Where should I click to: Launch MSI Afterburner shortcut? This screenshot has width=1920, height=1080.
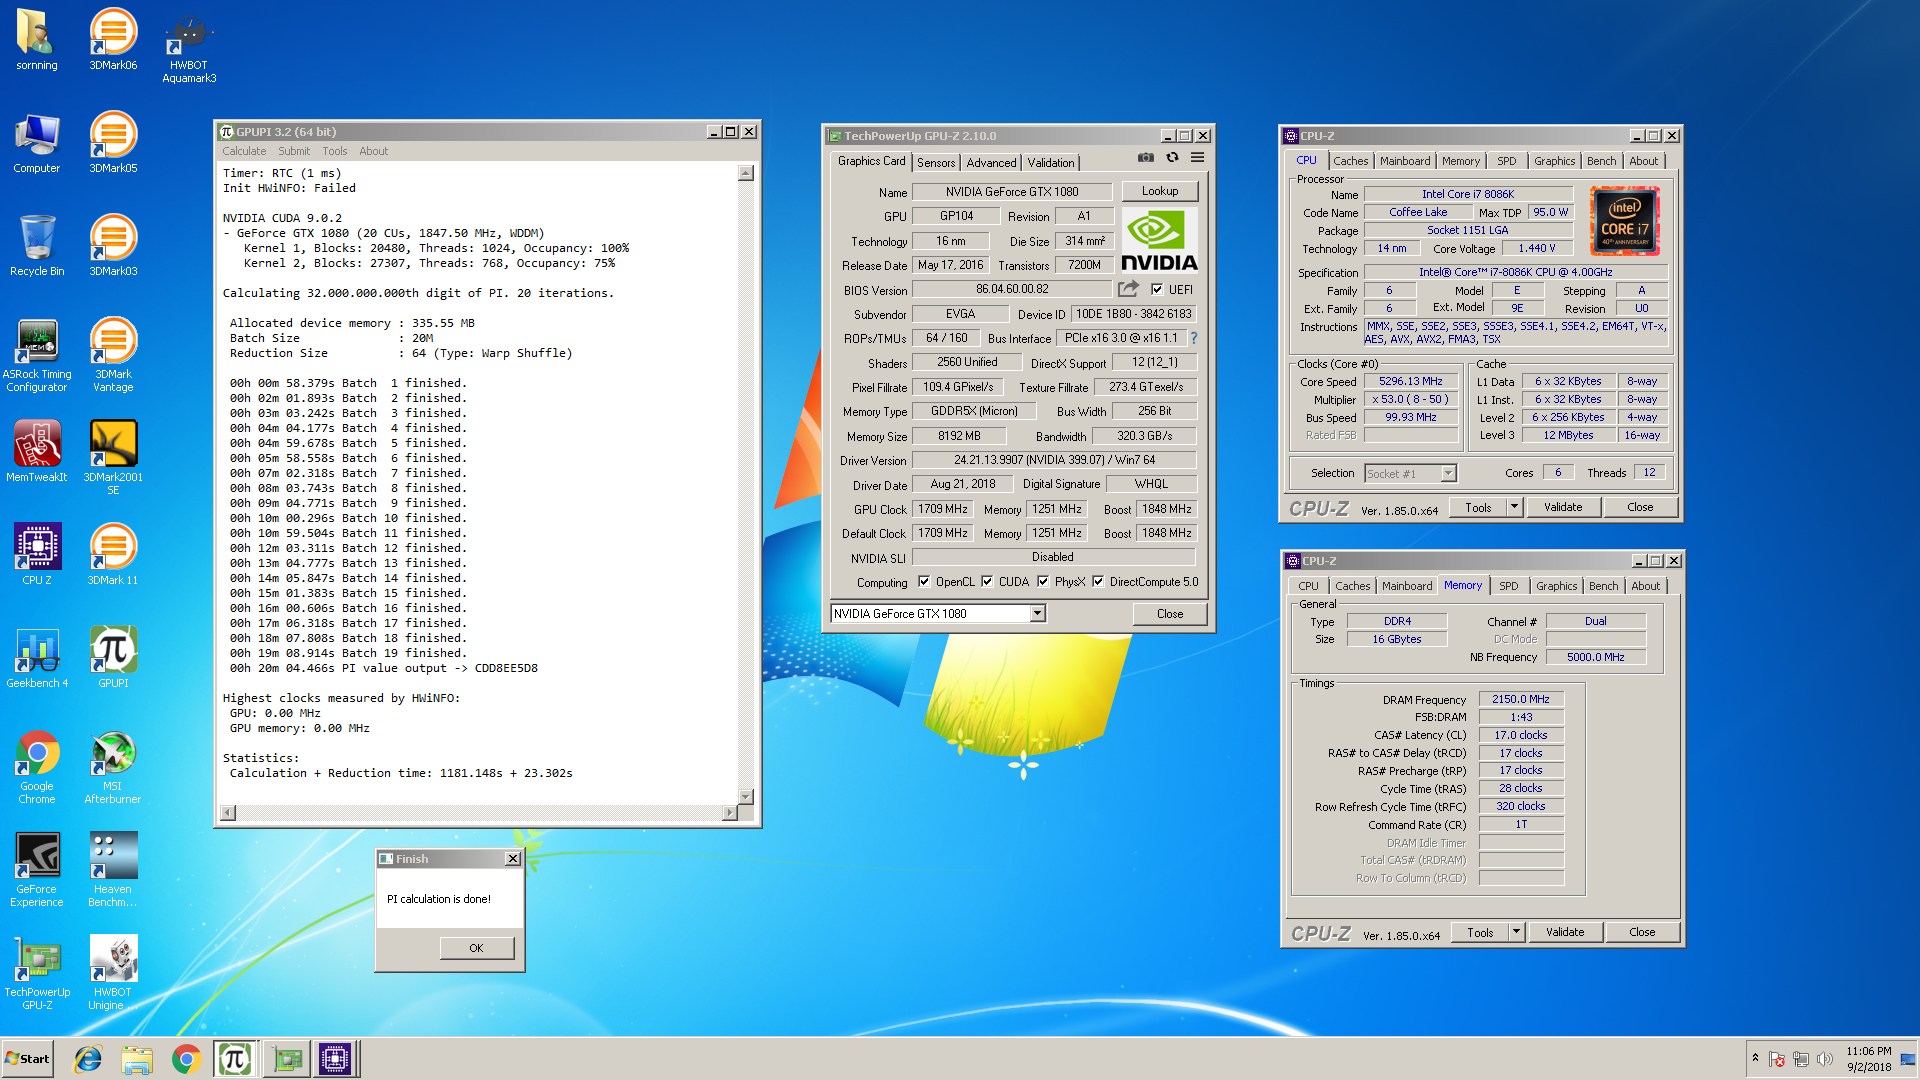pos(113,768)
